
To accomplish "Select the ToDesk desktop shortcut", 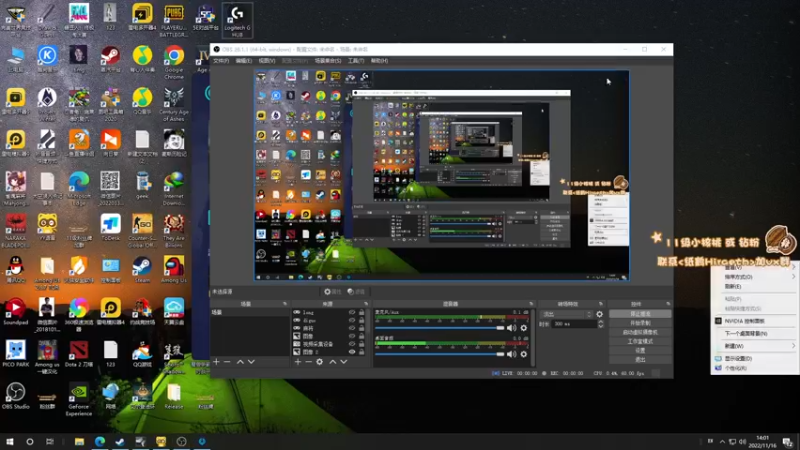I will (111, 228).
